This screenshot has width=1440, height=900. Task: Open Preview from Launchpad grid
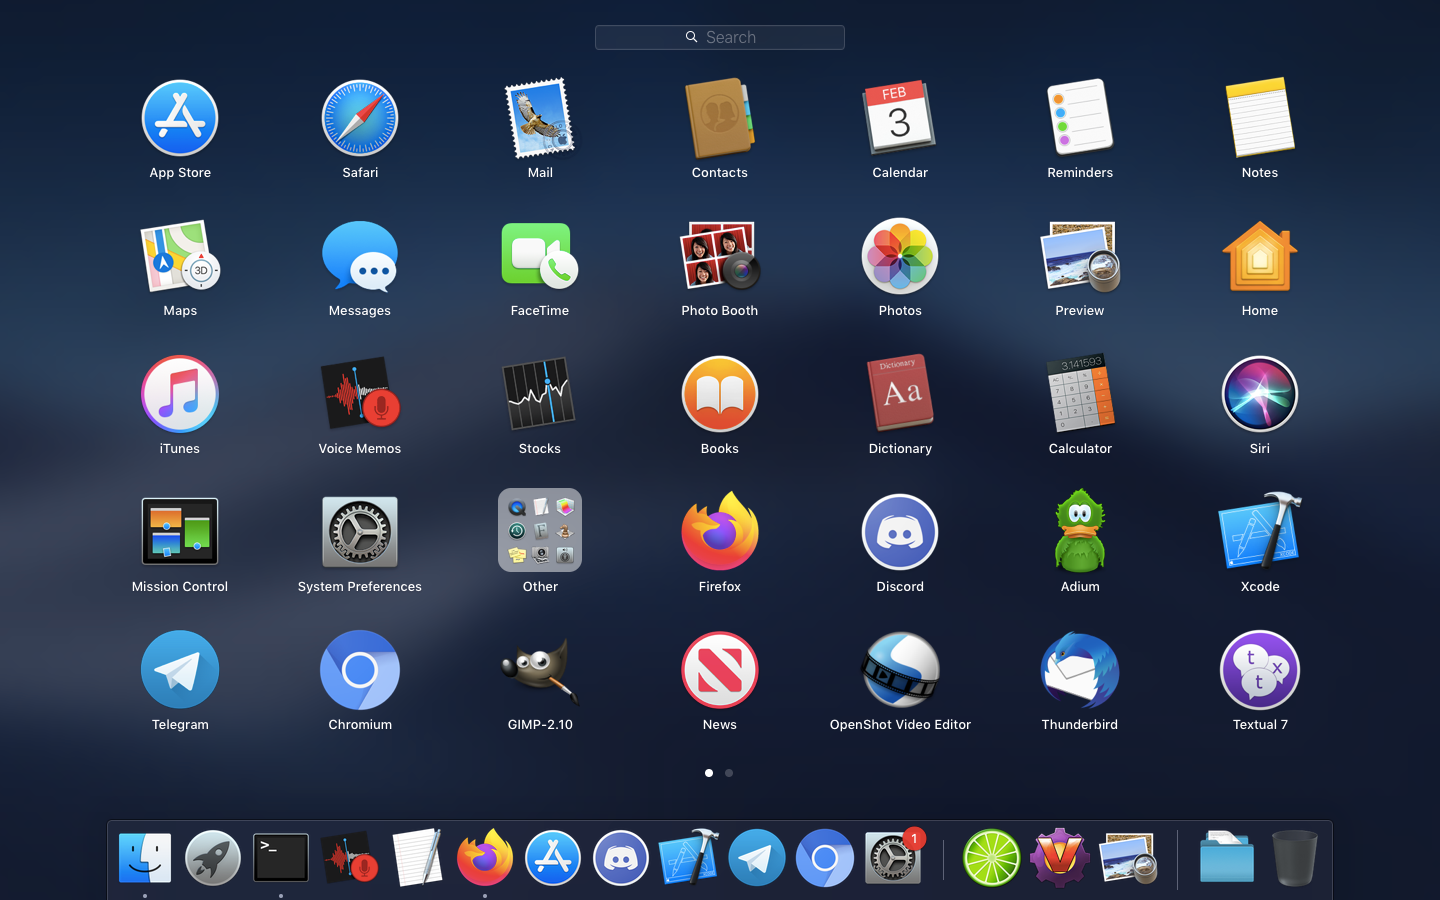(1080, 256)
